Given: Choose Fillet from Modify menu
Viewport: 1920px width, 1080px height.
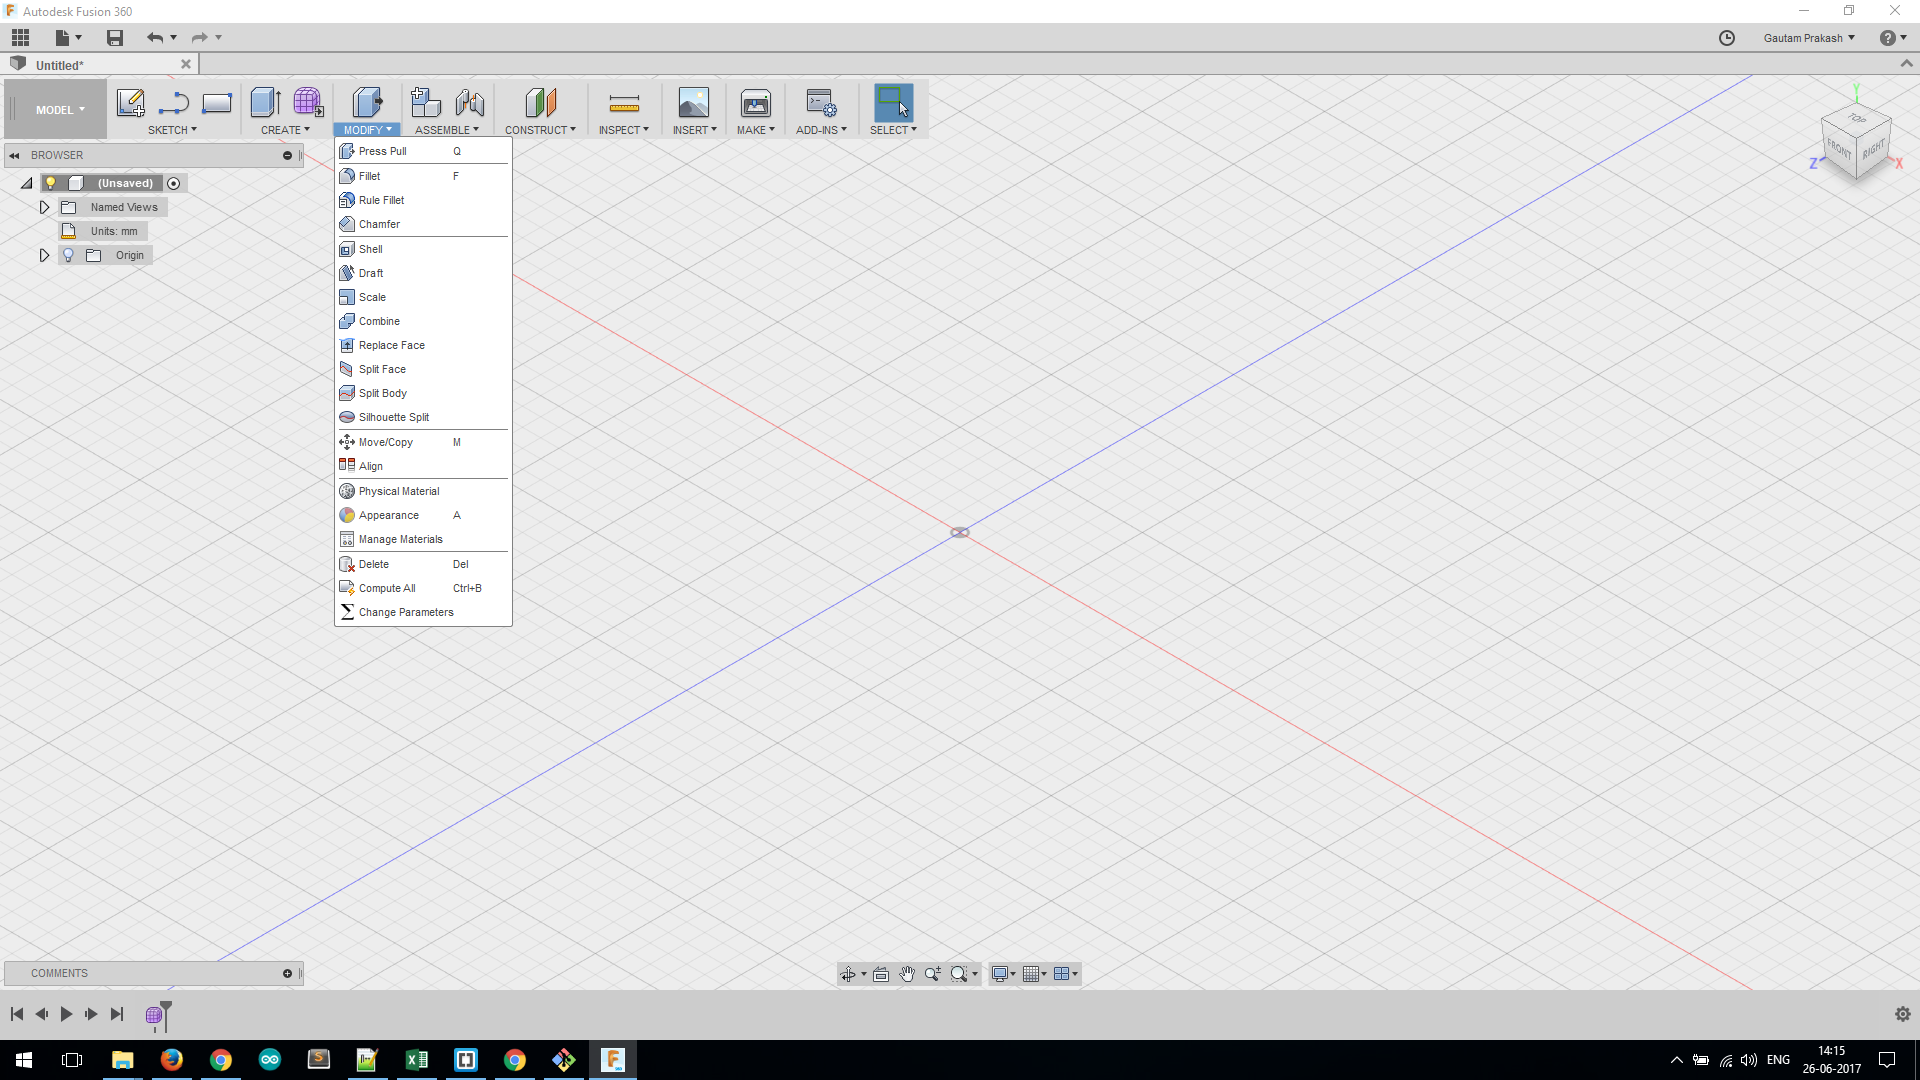Looking at the screenshot, I should tap(423, 176).
